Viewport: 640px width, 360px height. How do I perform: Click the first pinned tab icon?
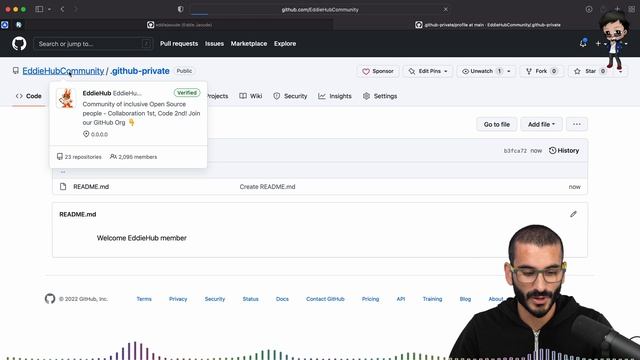click(4, 25)
